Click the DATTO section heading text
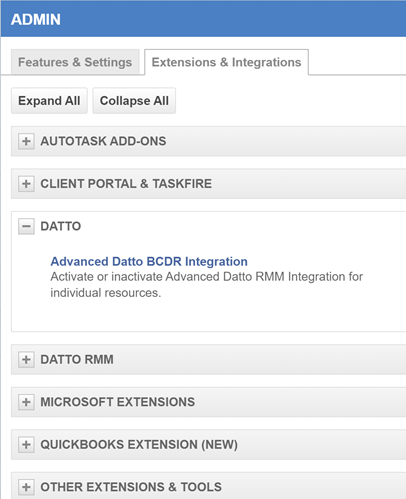Screen dimensions: 406x499 click(61, 226)
